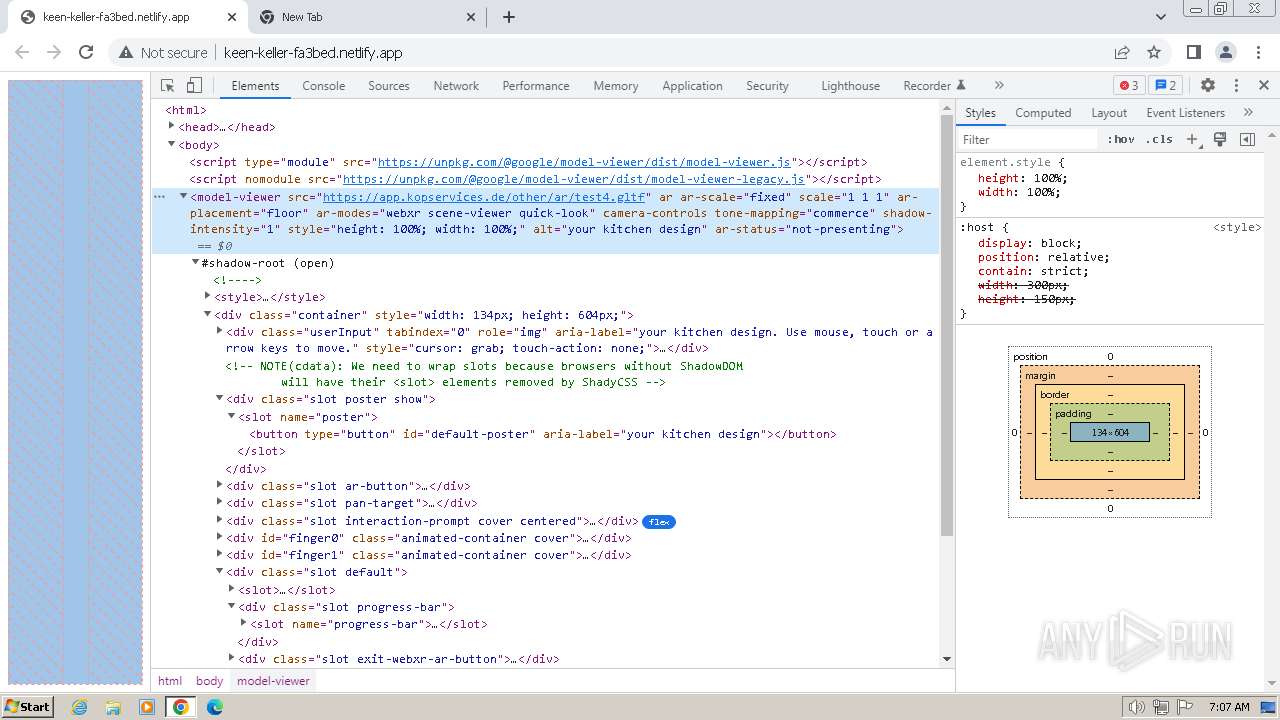Open the Network tab
Viewport: 1280px width, 720px height.
point(456,86)
